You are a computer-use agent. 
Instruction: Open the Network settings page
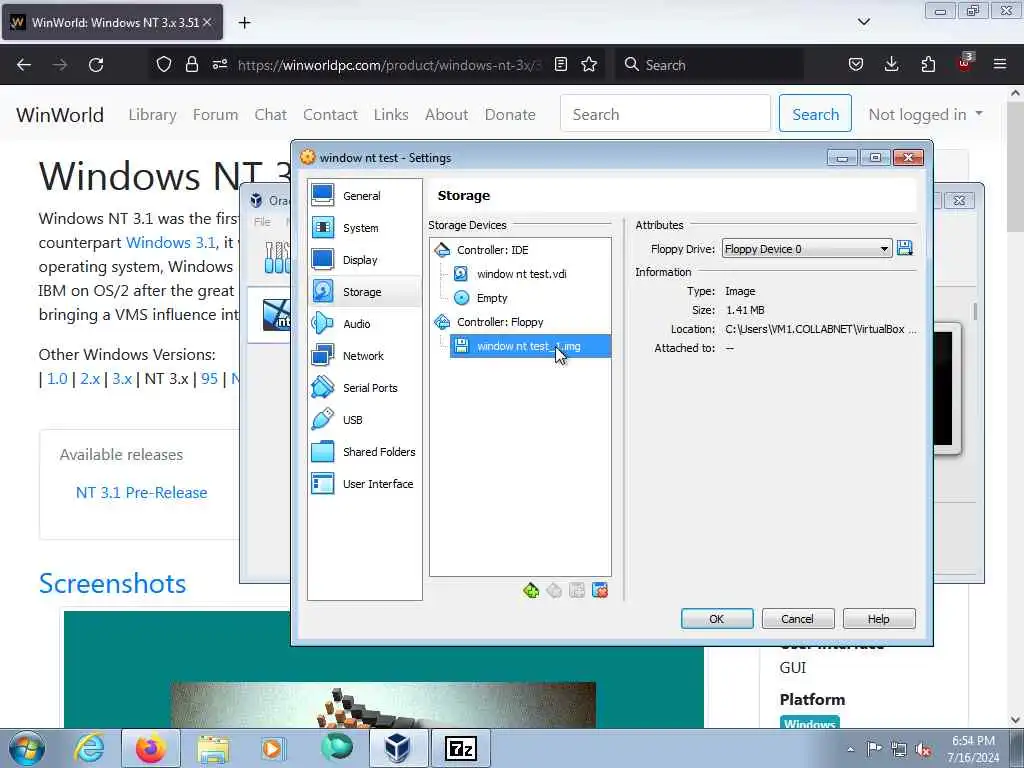click(364, 355)
